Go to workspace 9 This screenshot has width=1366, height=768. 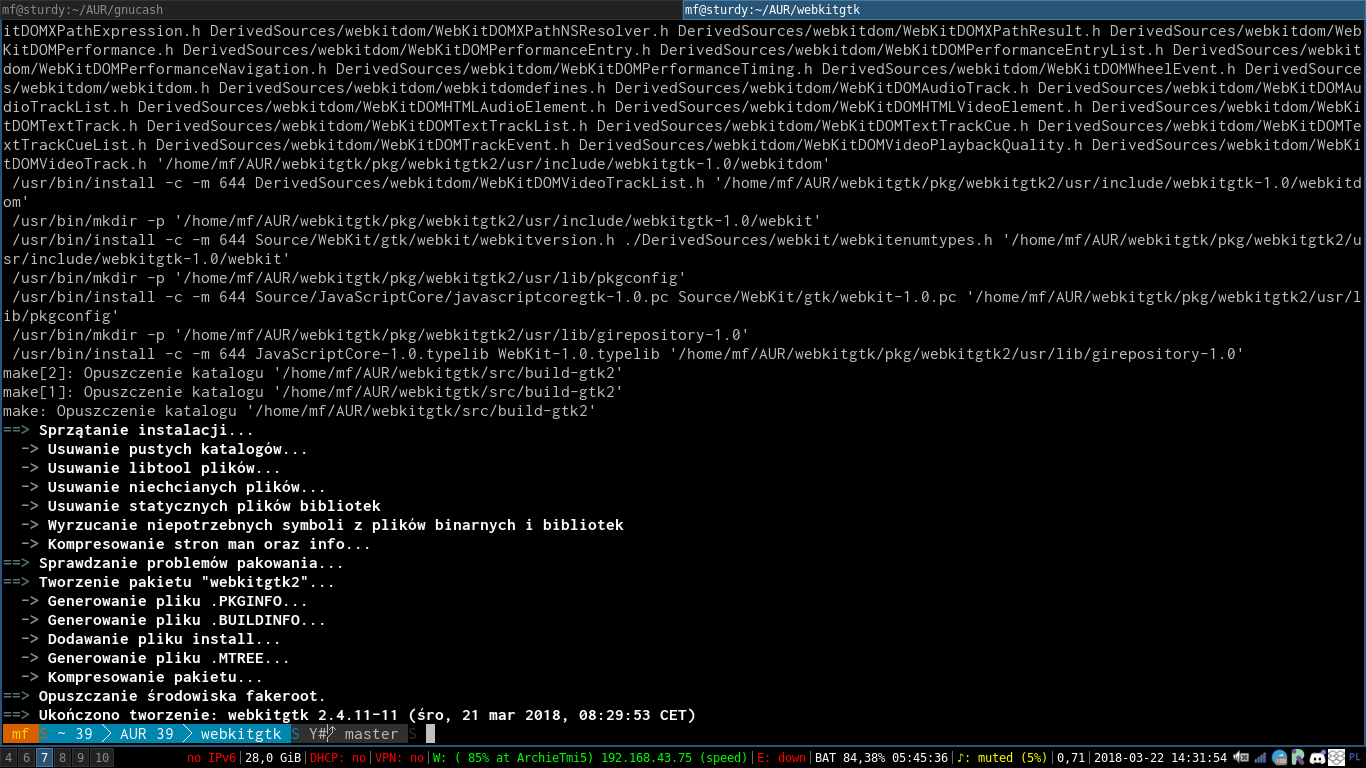(x=81, y=758)
